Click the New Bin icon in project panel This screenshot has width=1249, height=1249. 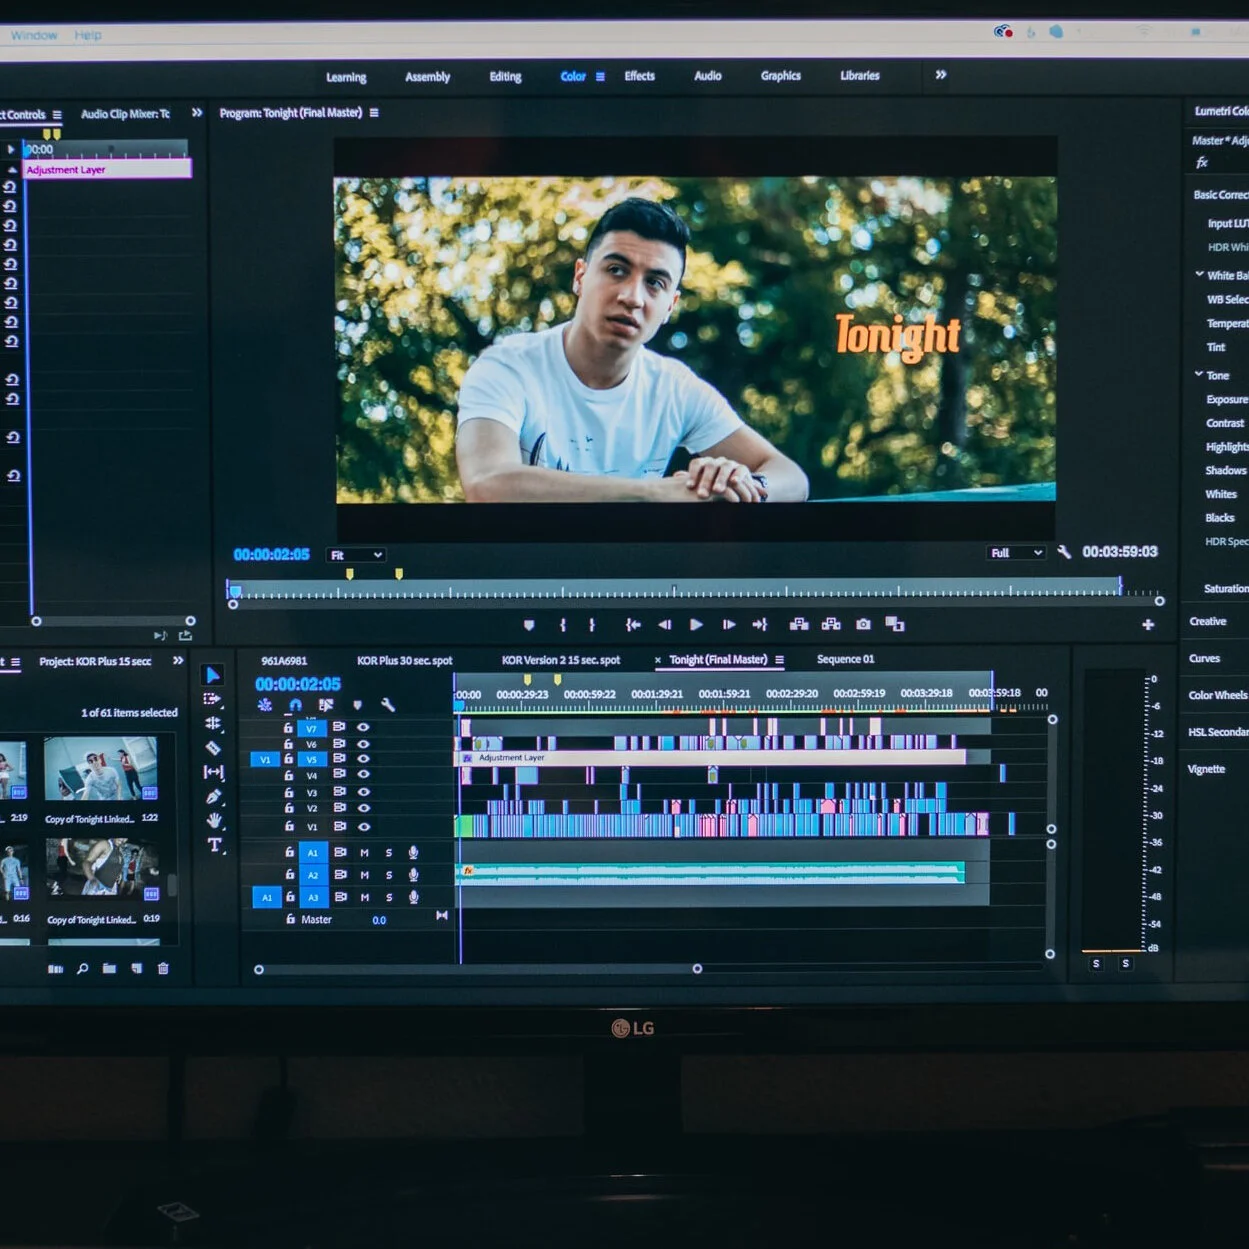tap(108, 968)
